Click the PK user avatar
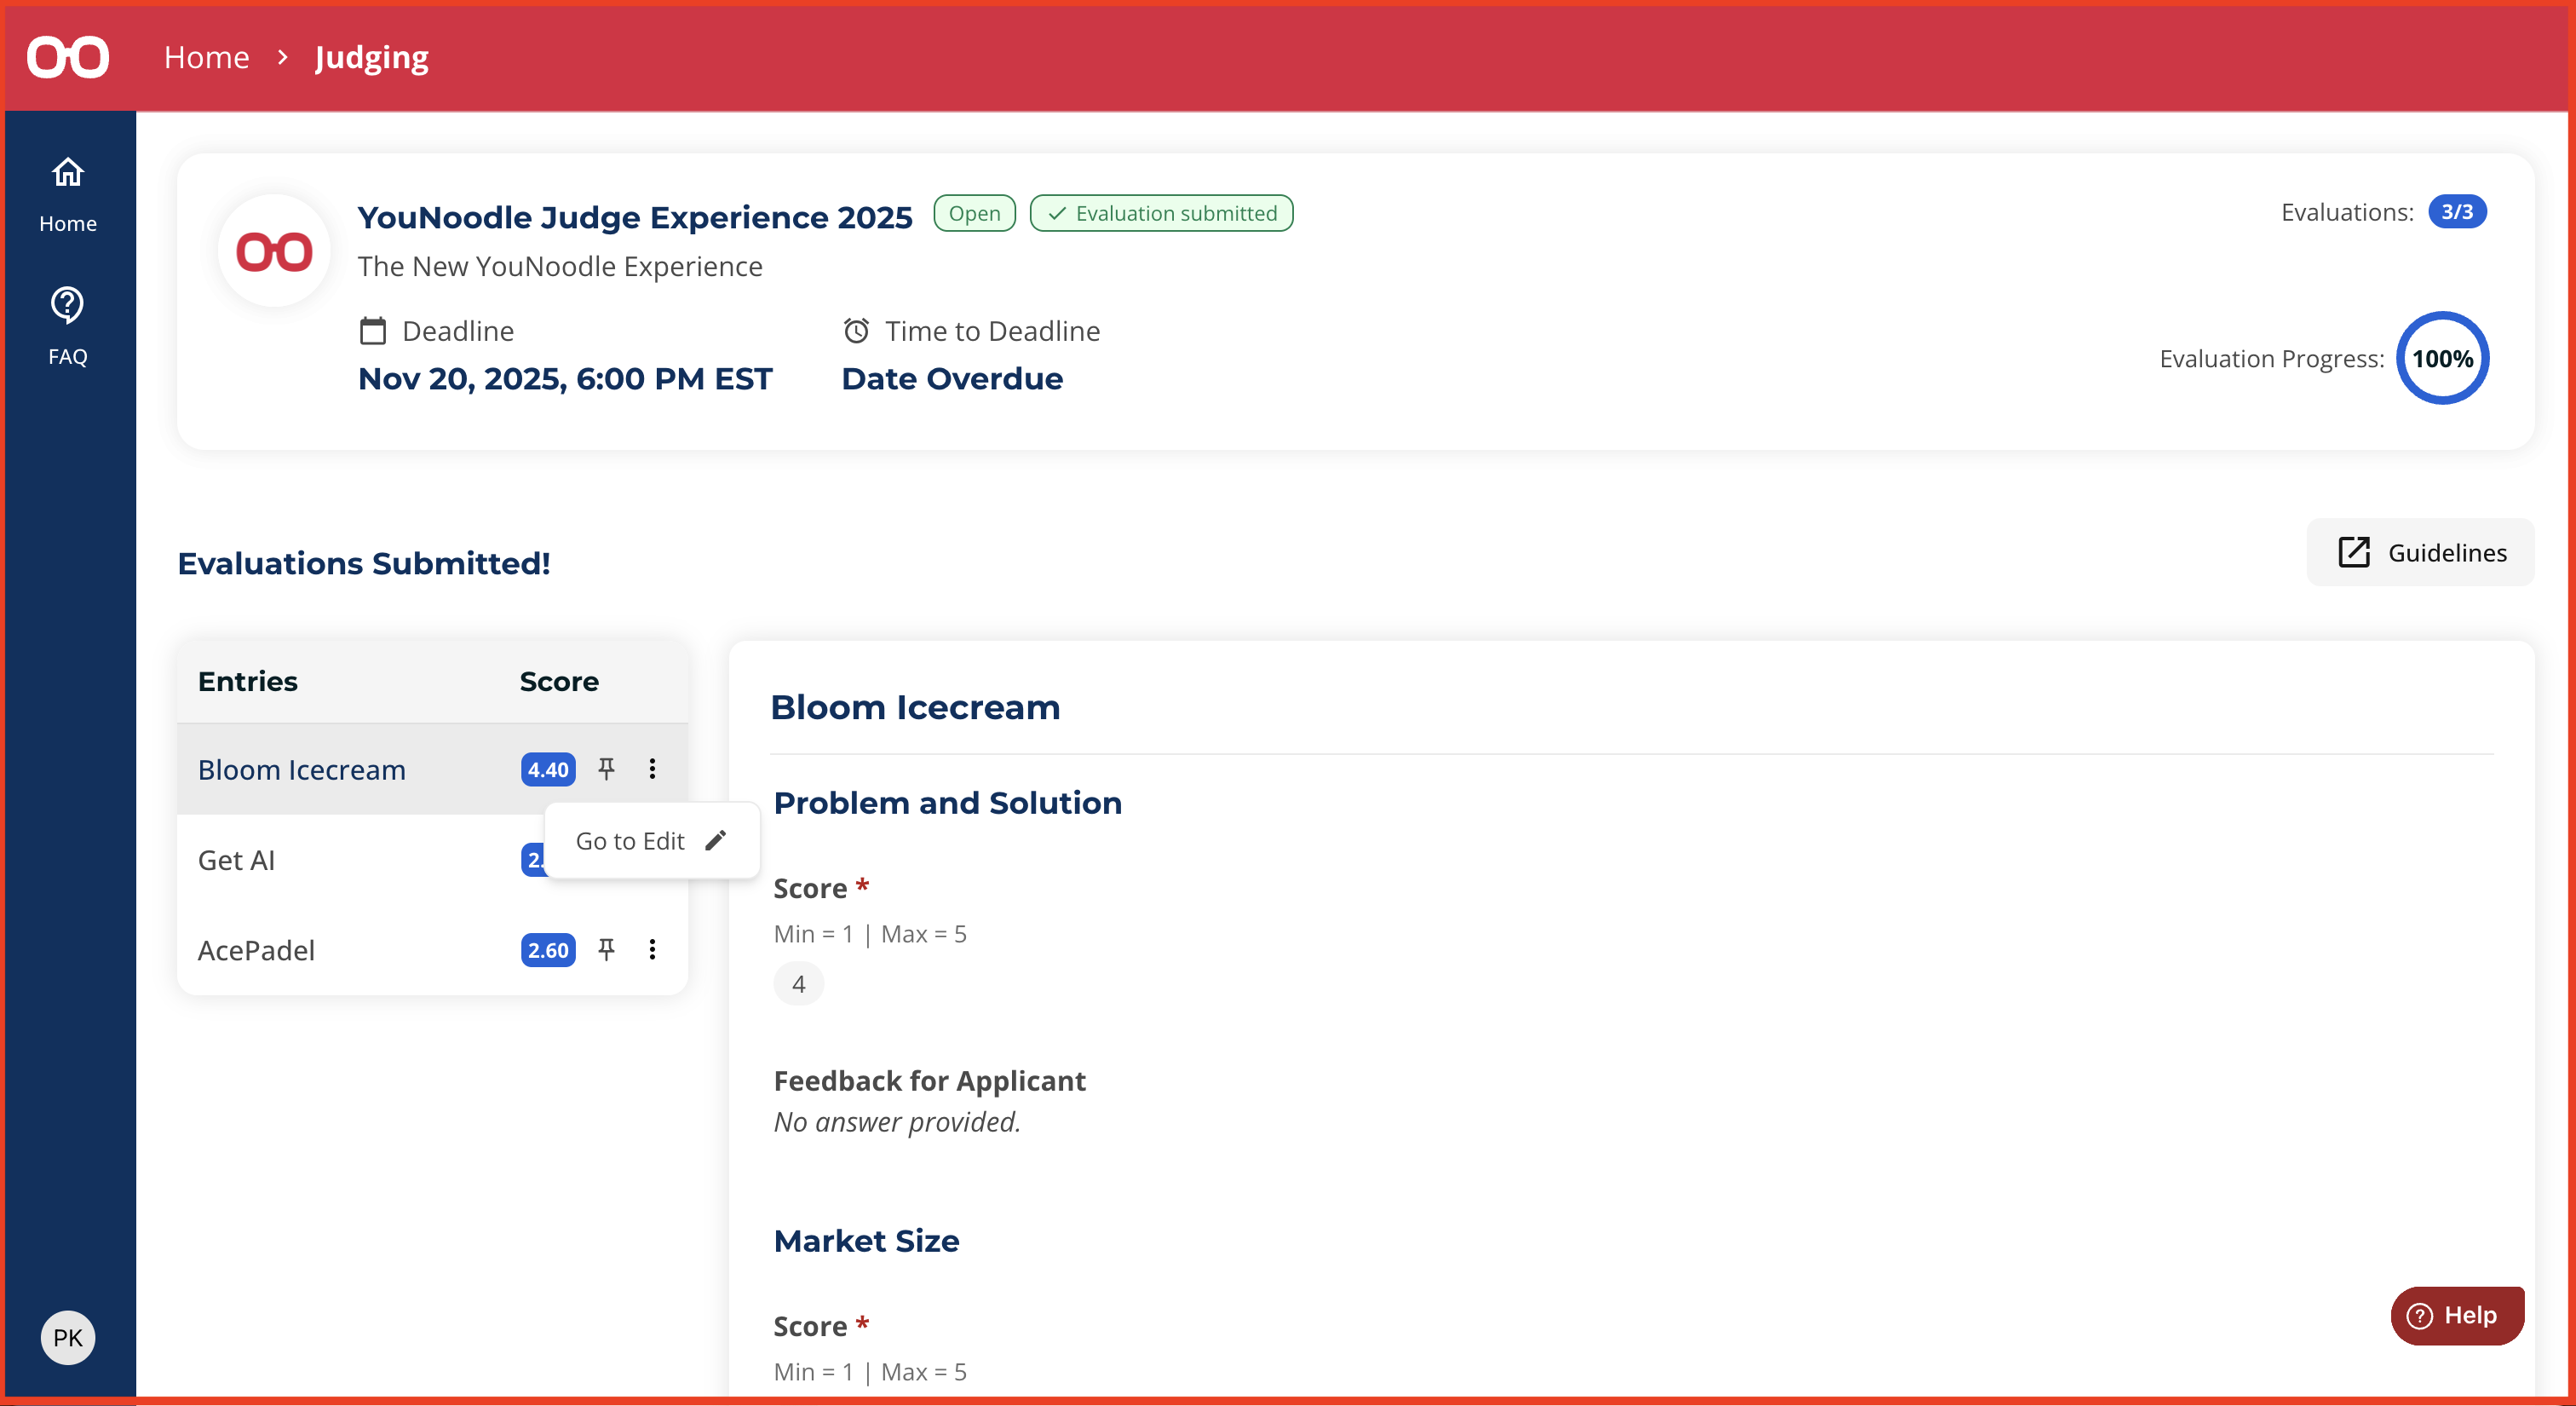The image size is (2576, 1406). [x=67, y=1337]
